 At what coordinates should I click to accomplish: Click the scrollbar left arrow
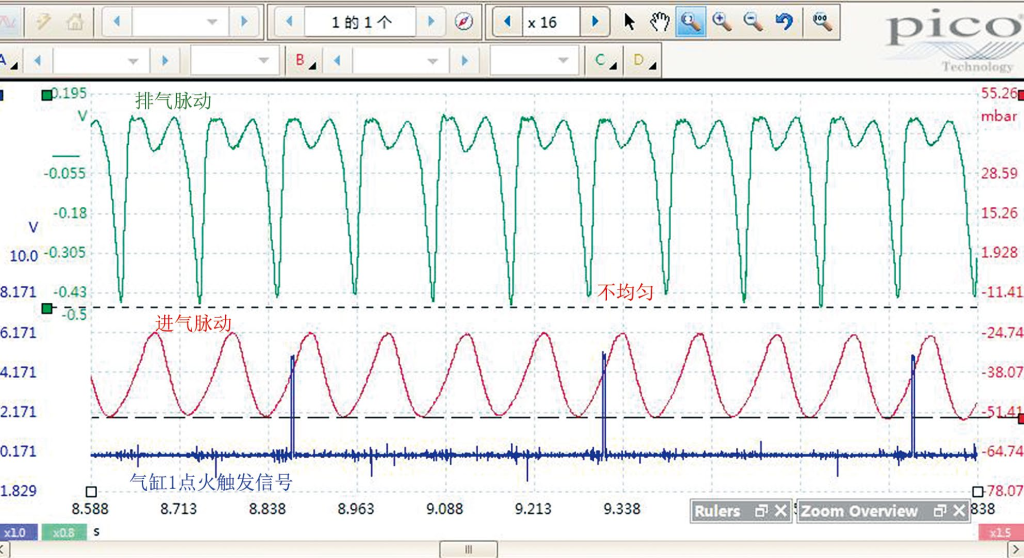point(4,550)
